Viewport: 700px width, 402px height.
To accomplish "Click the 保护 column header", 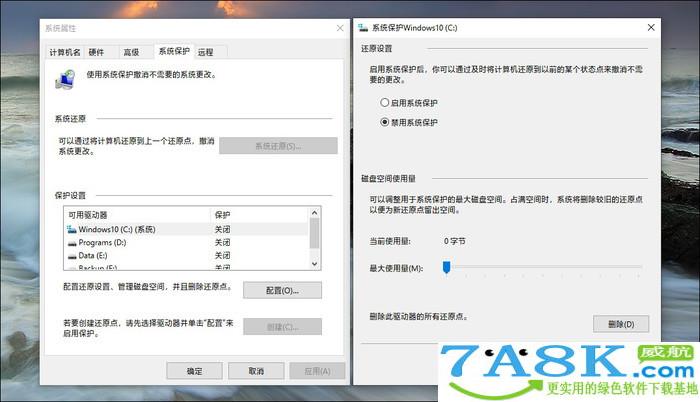I will click(259, 215).
